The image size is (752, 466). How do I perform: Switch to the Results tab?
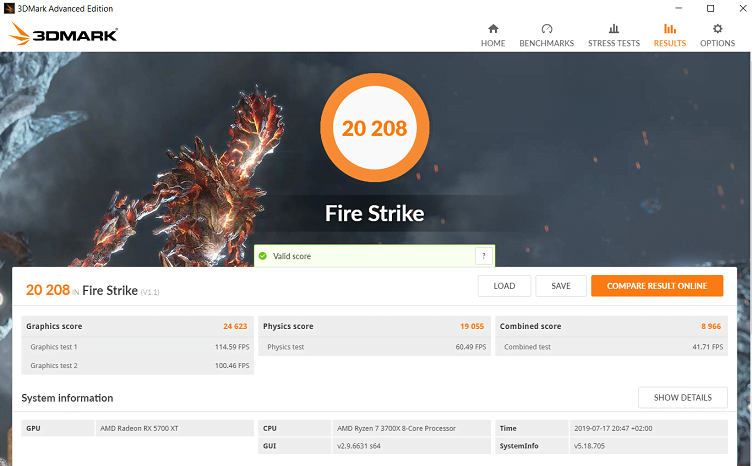[669, 35]
